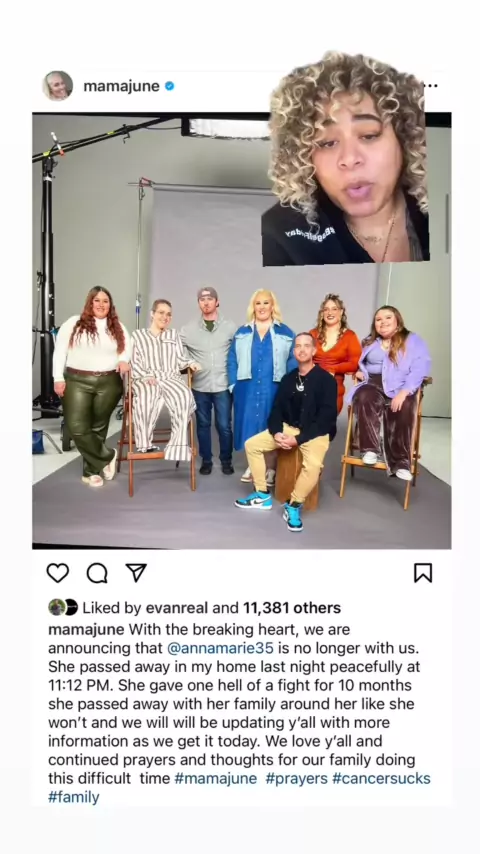Share the post using the paper plane icon
This screenshot has height=854, width=480.
136,572
